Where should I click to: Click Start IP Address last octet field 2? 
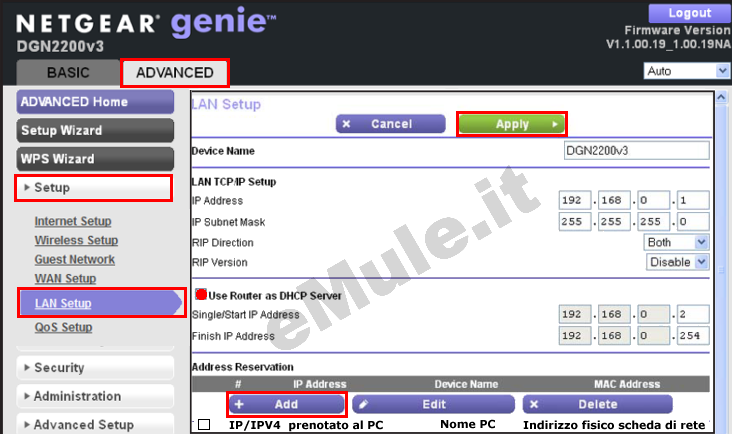click(693, 315)
